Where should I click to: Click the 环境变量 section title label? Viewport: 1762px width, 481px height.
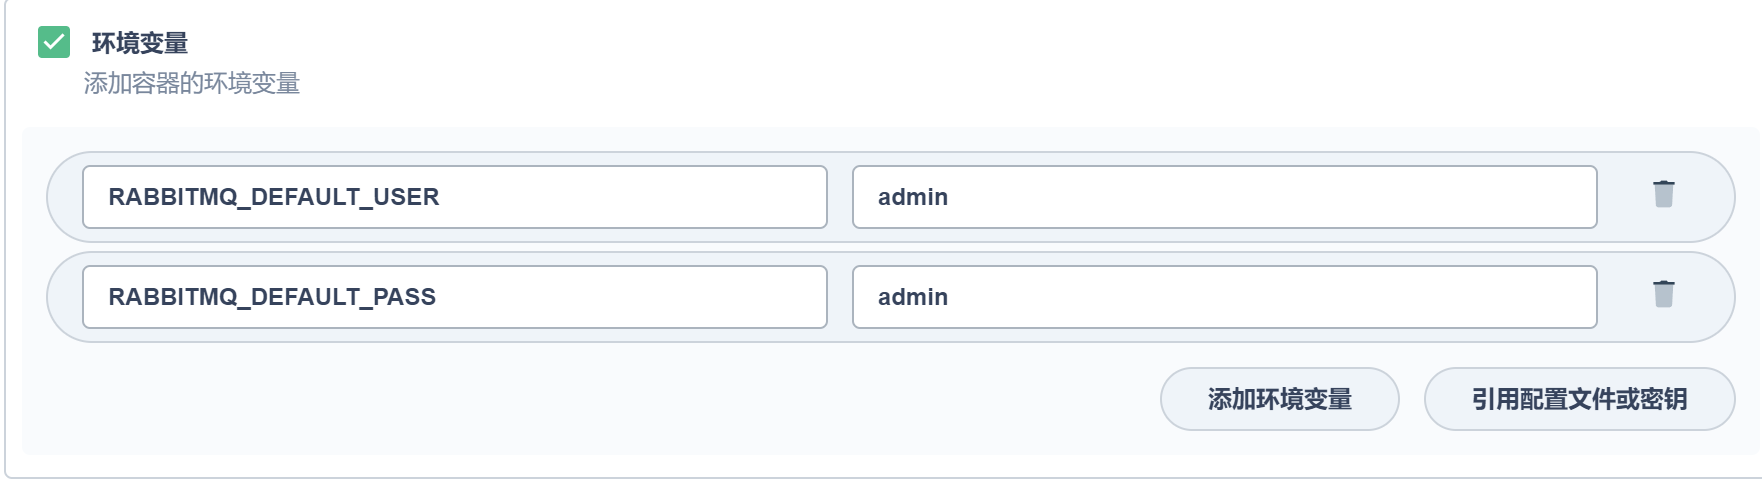[x=140, y=43]
